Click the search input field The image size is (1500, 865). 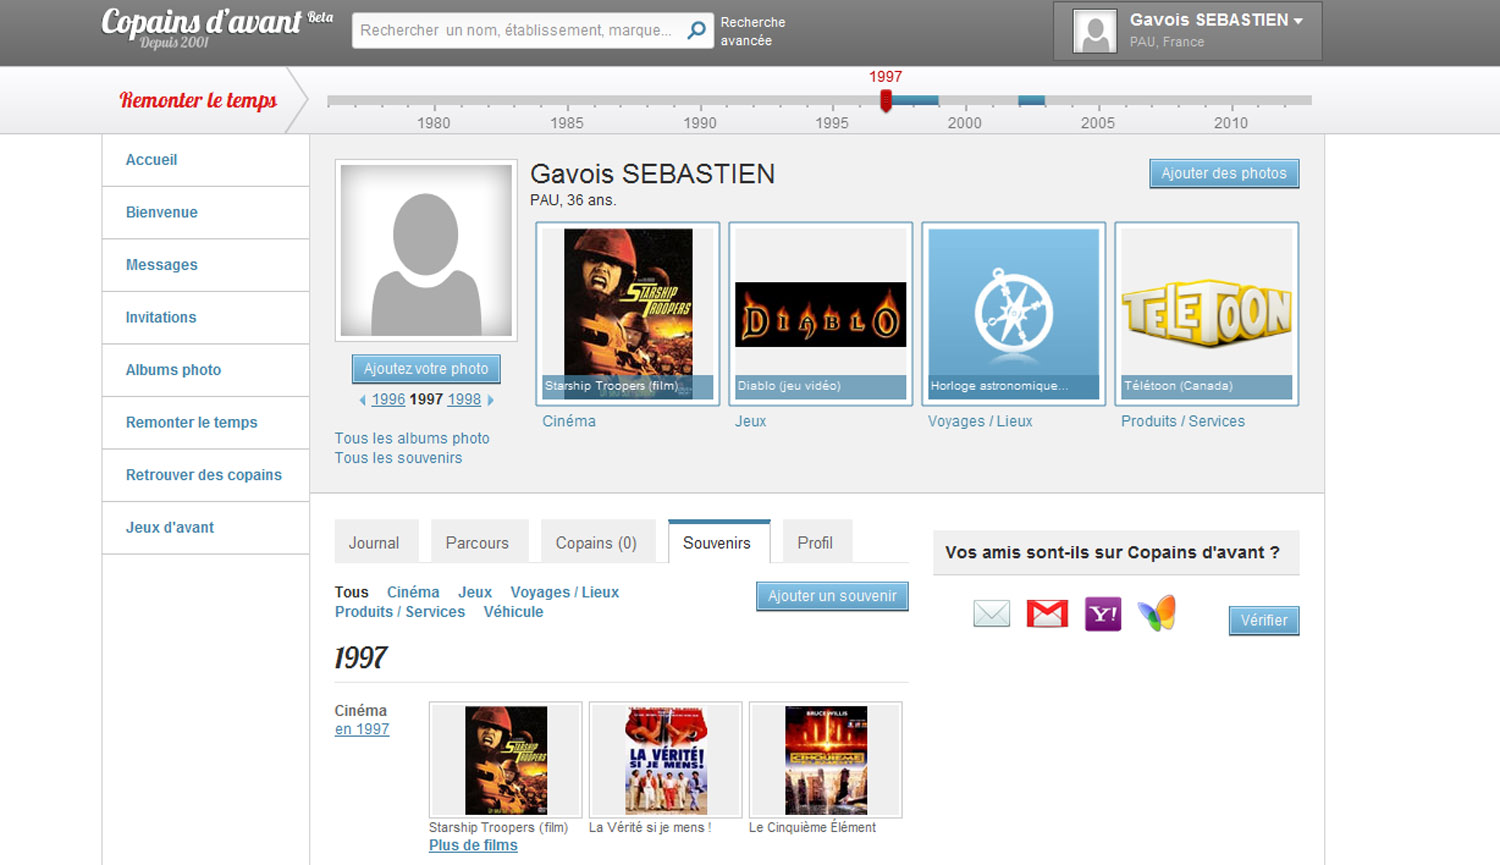pyautogui.click(x=516, y=31)
